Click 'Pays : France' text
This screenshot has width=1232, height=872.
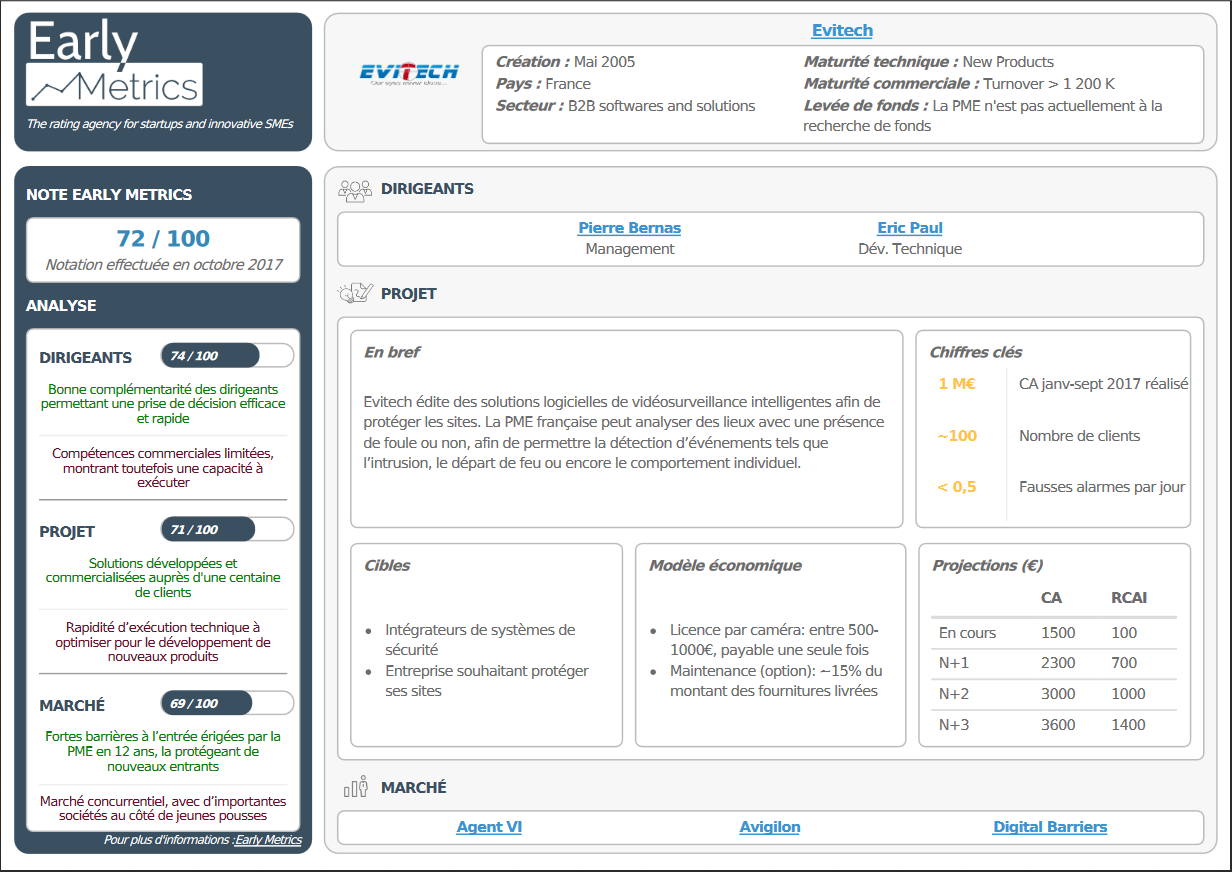[x=543, y=84]
